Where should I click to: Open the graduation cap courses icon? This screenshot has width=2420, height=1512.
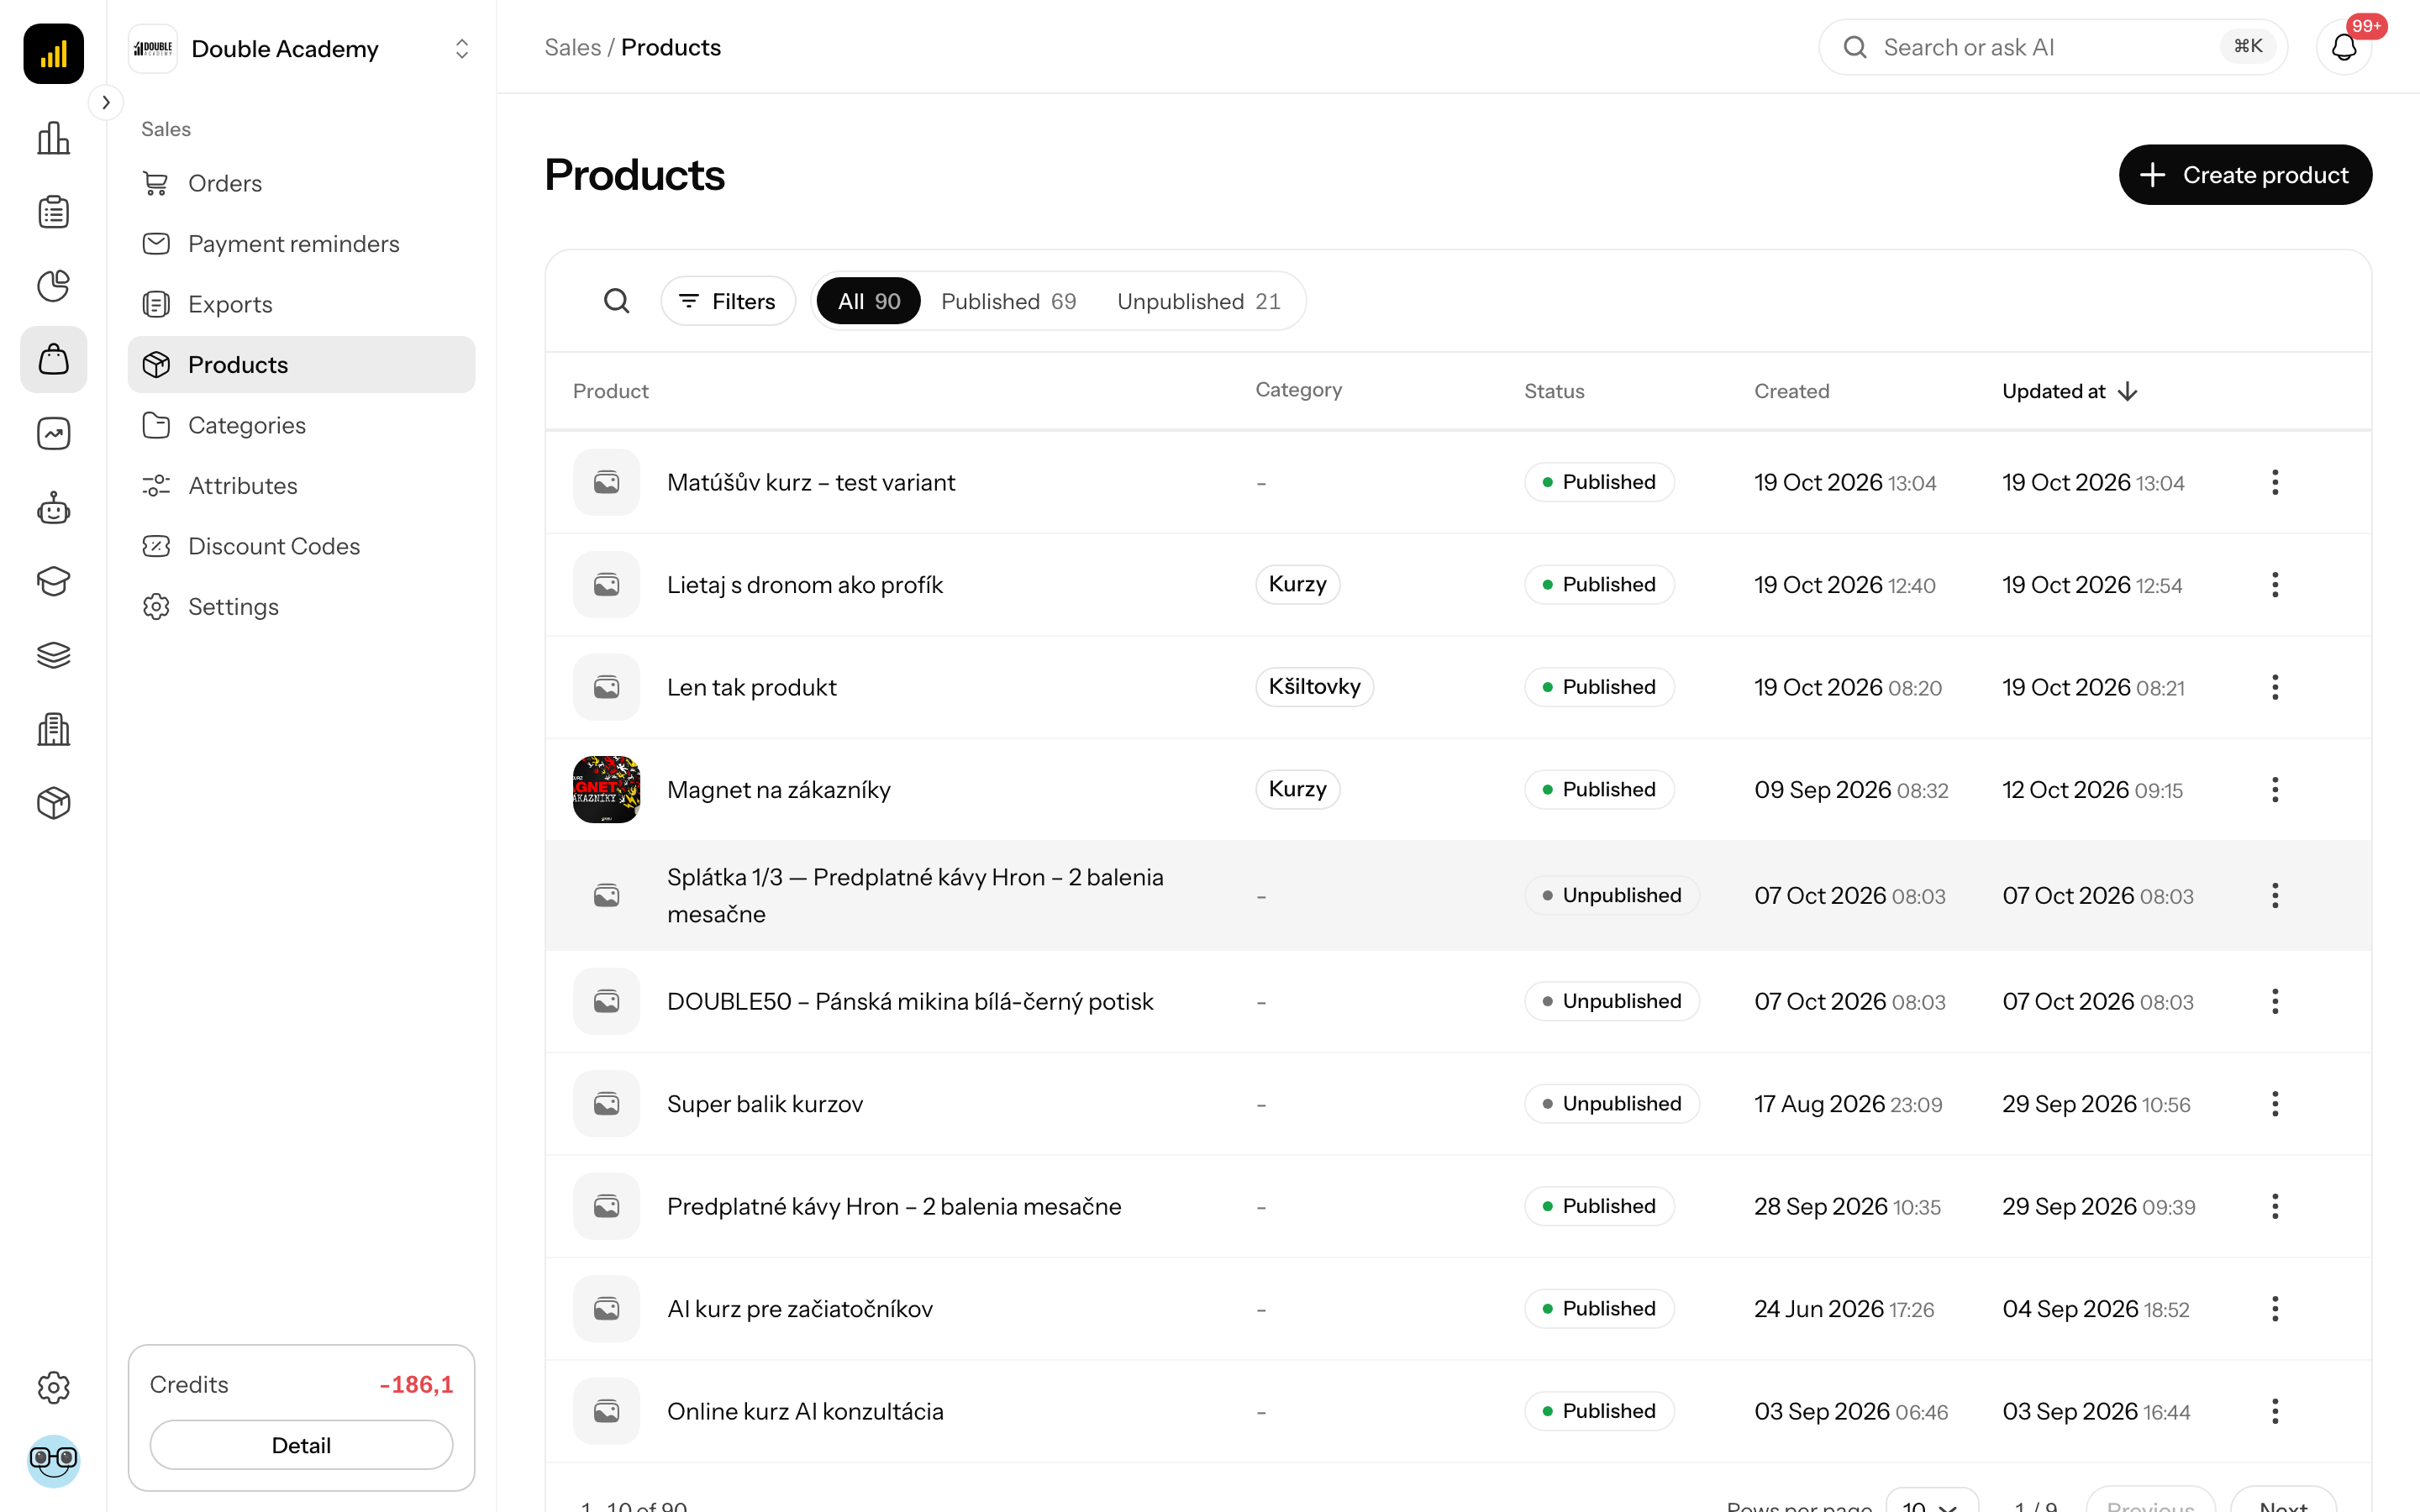point(53,581)
